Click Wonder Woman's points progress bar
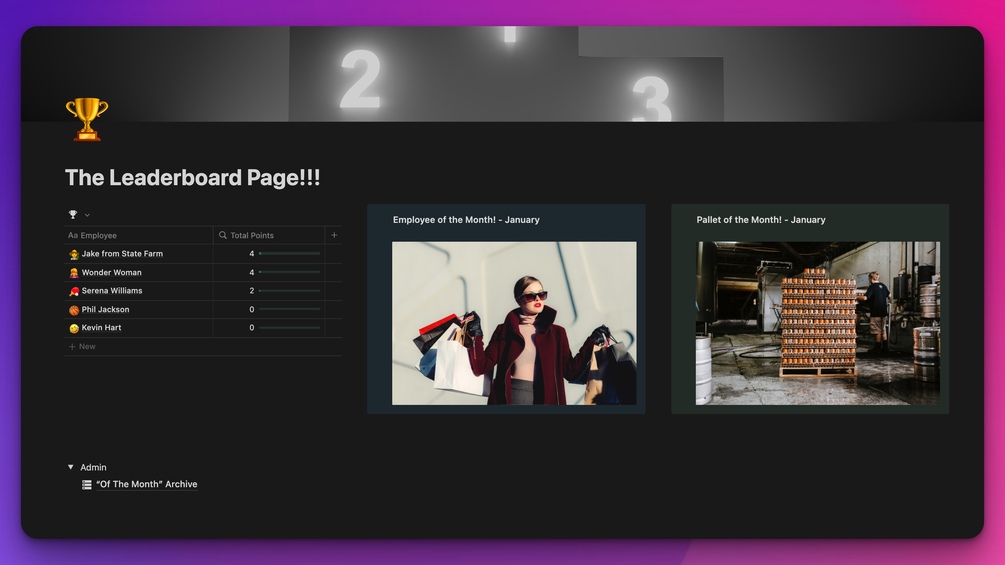Viewport: 1005px width, 565px height. 290,272
